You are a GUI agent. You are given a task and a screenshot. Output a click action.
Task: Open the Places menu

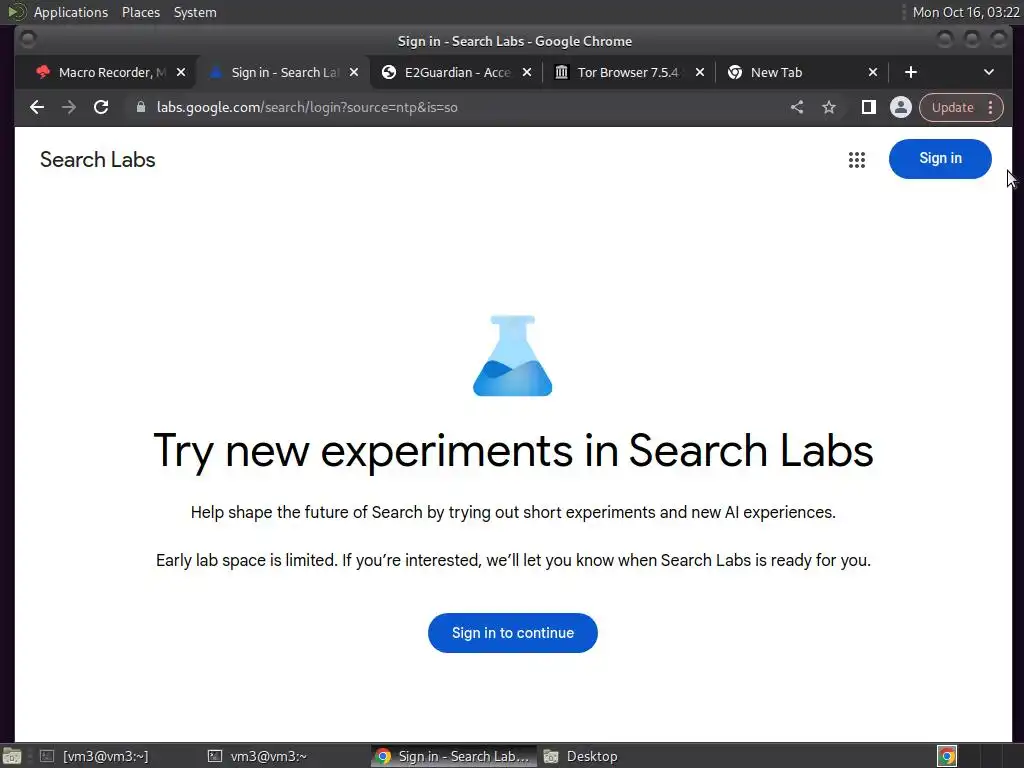(x=140, y=12)
